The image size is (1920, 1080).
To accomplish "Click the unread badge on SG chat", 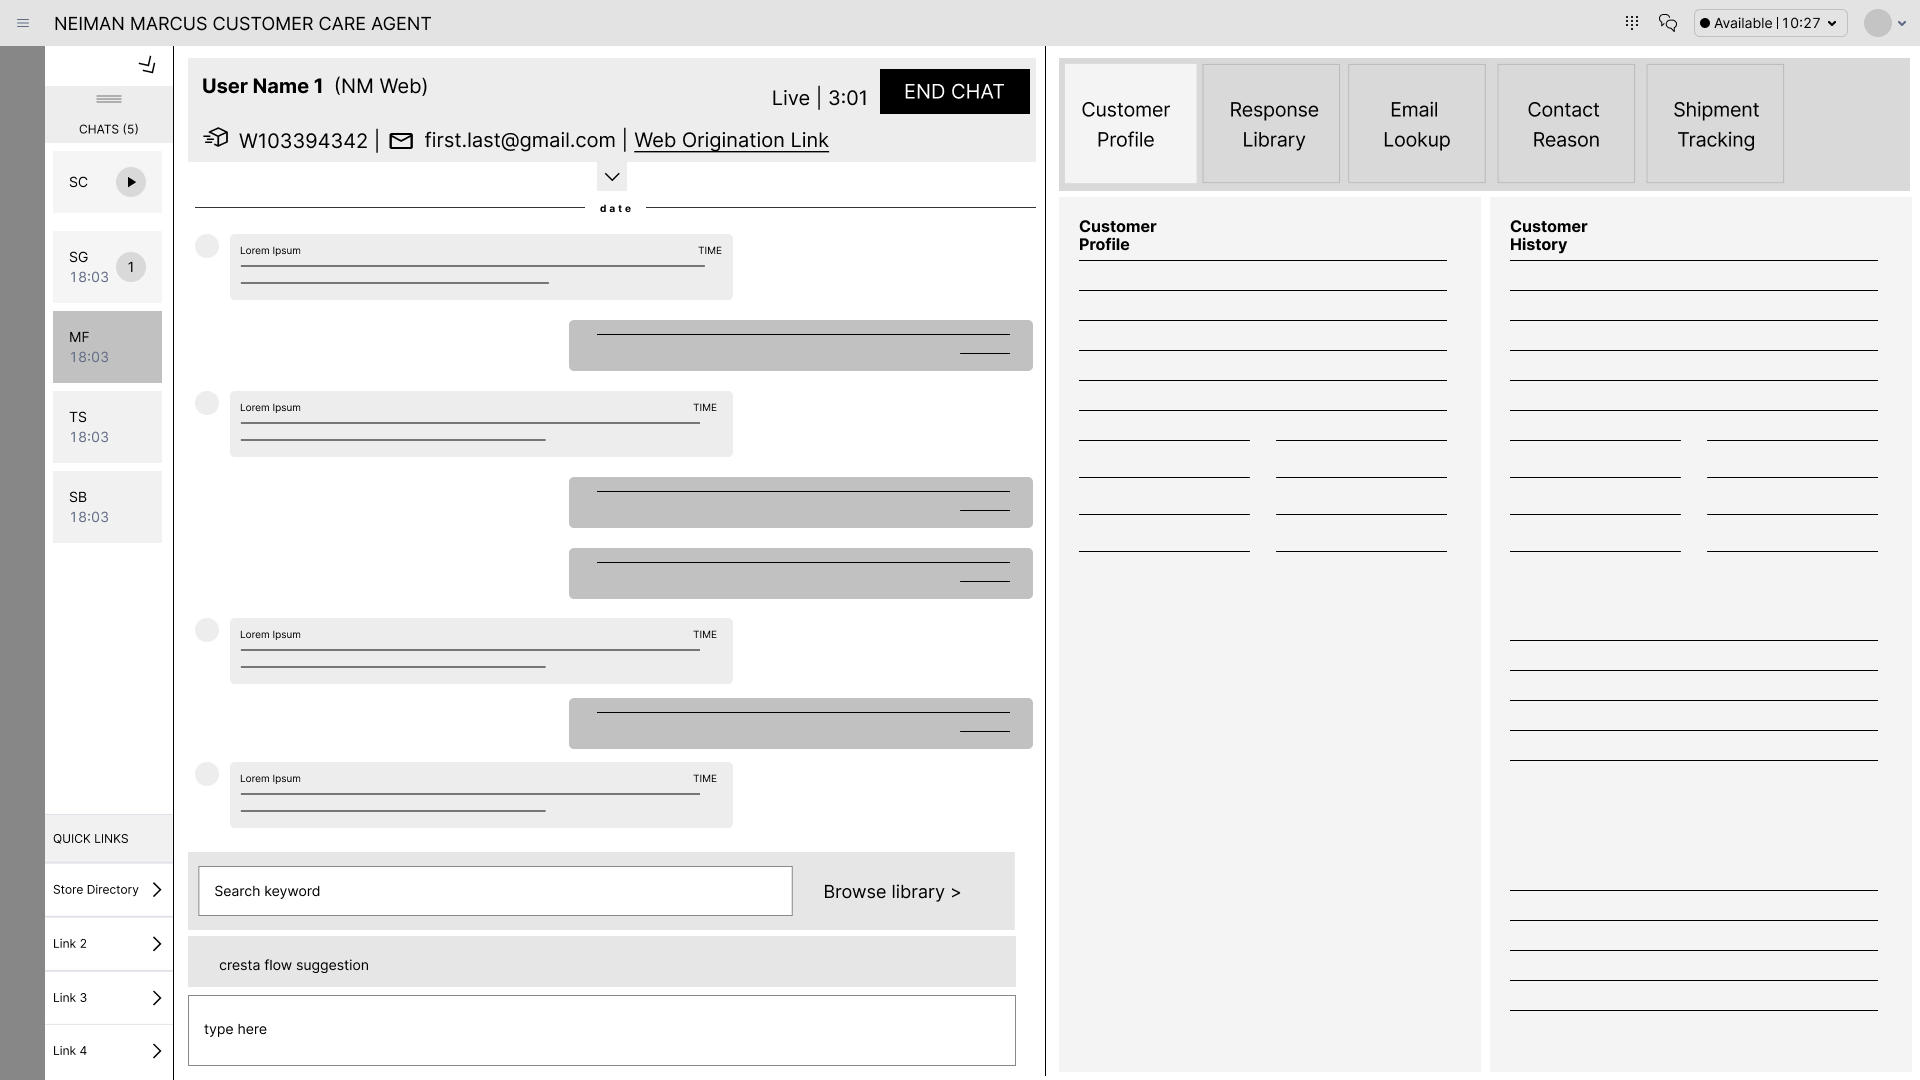I will [131, 267].
